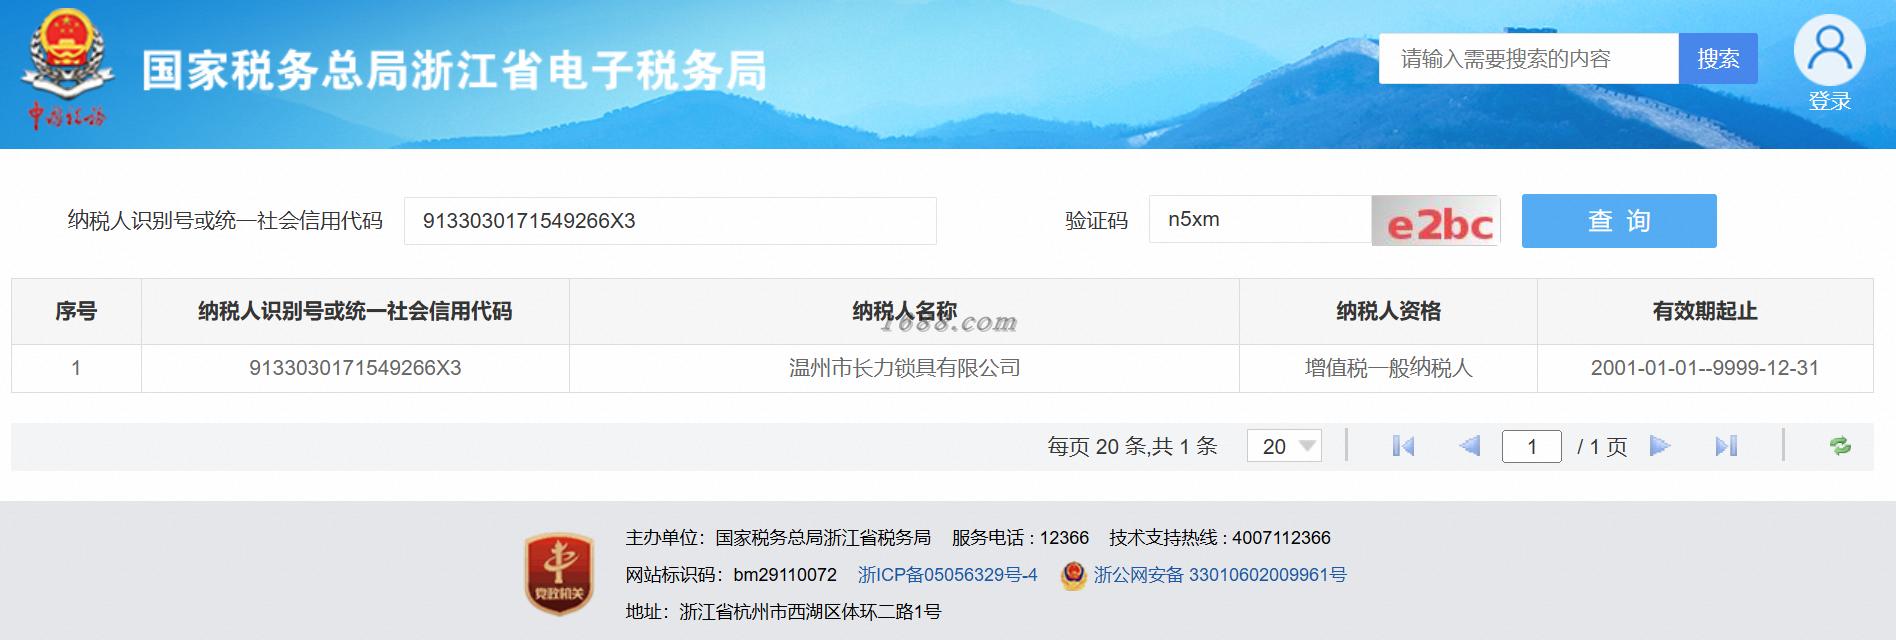Refresh the results table
1896x640 pixels.
(x=1840, y=446)
